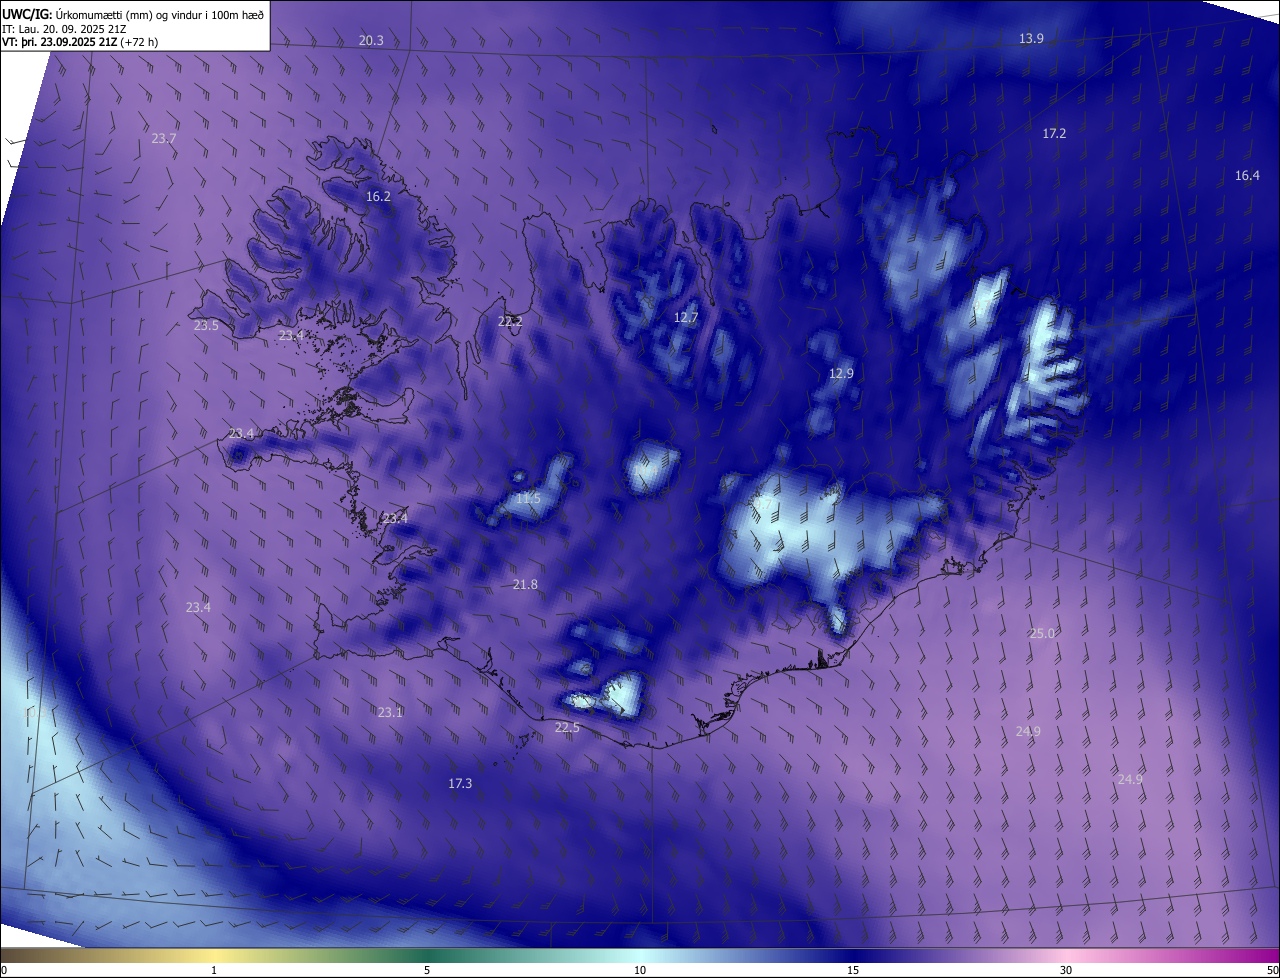The image size is (1280, 978).
Task: Click the 12.7 value label on the map
Action: coord(685,318)
